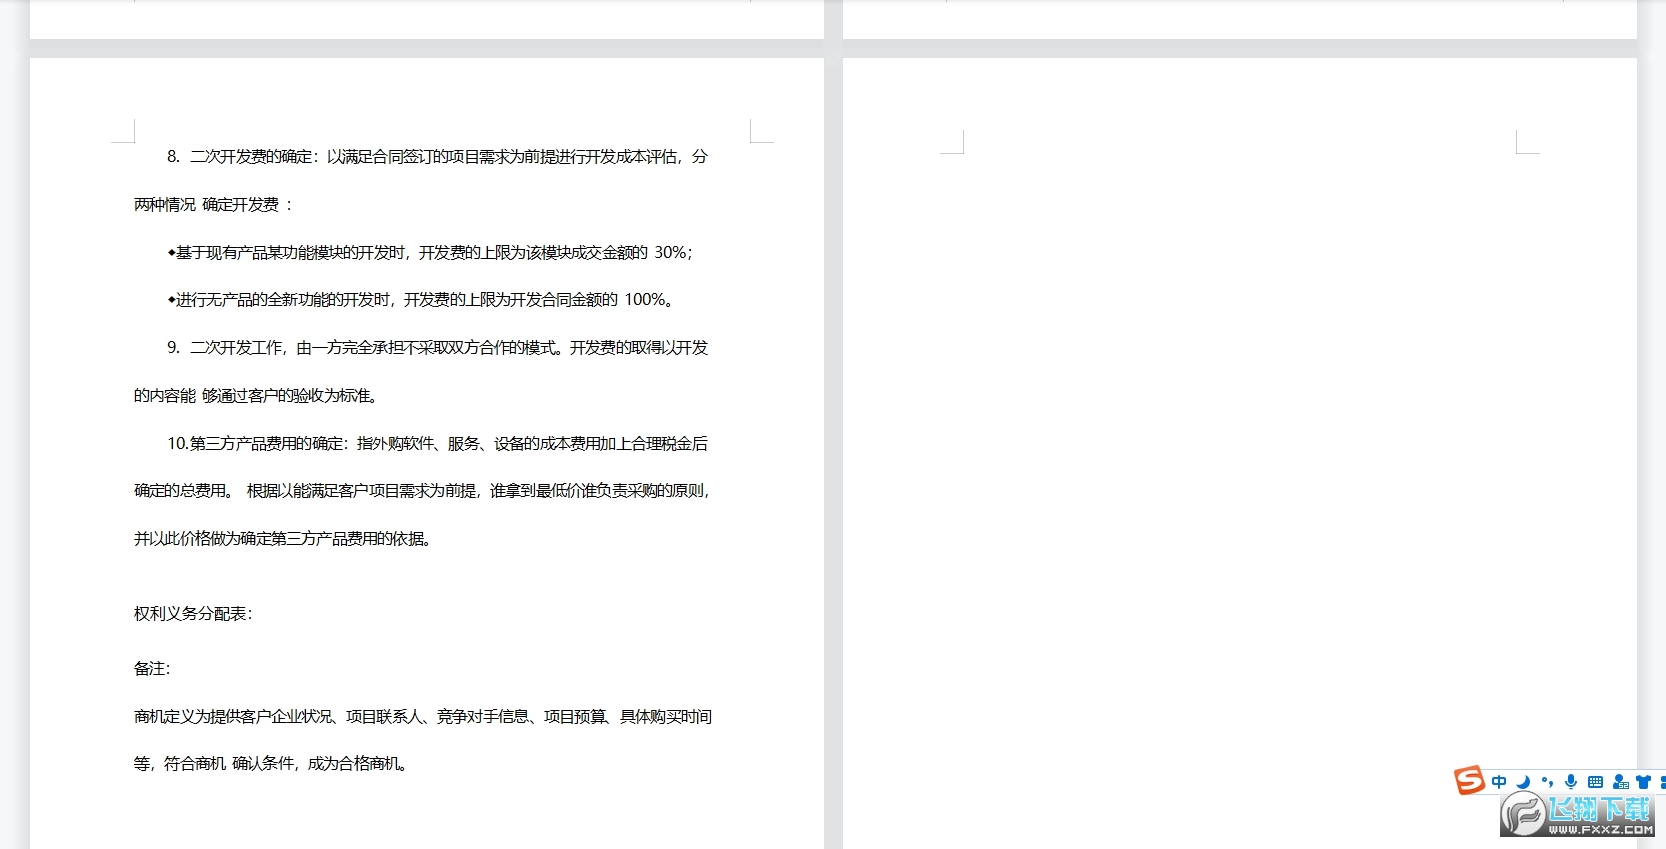Click the '备注:' line
Image resolution: width=1666 pixels, height=849 pixels.
152,669
